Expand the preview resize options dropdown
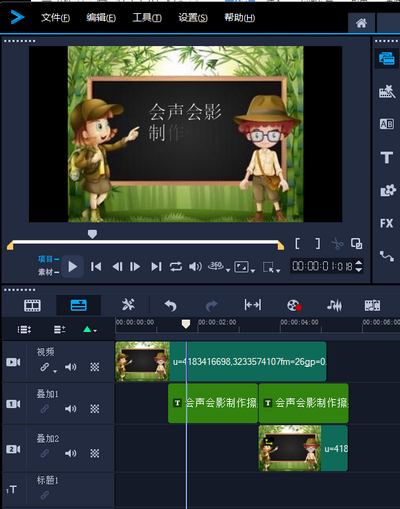This screenshot has height=509, width=400. (x=253, y=271)
